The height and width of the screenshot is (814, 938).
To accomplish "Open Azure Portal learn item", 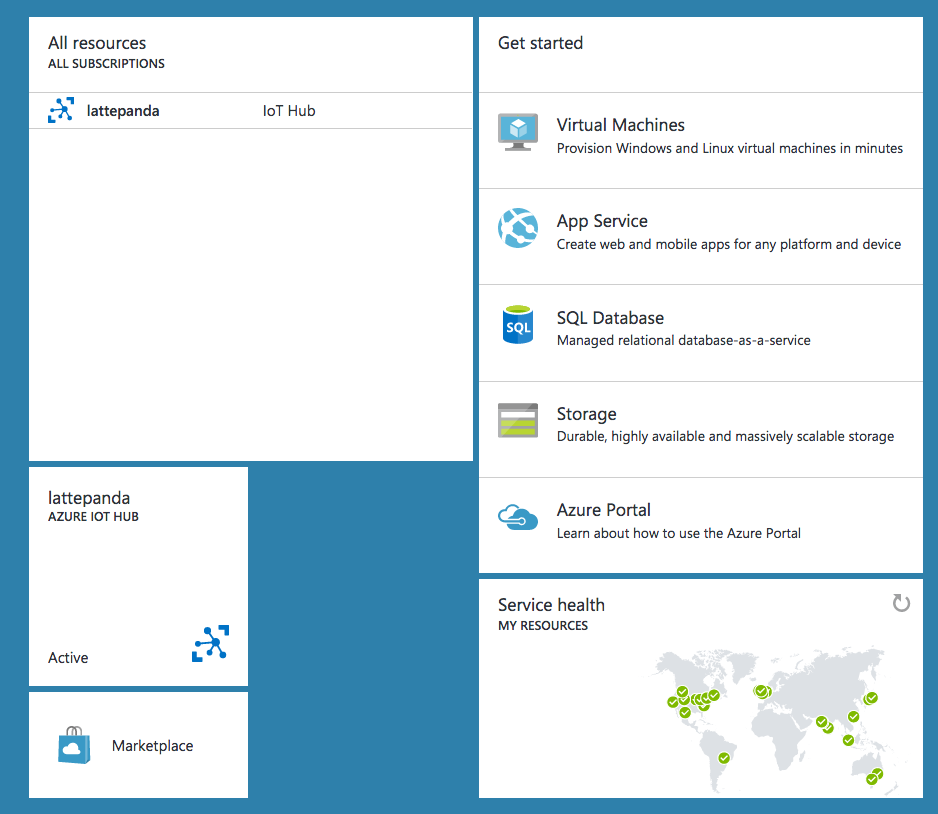I will (x=604, y=510).
